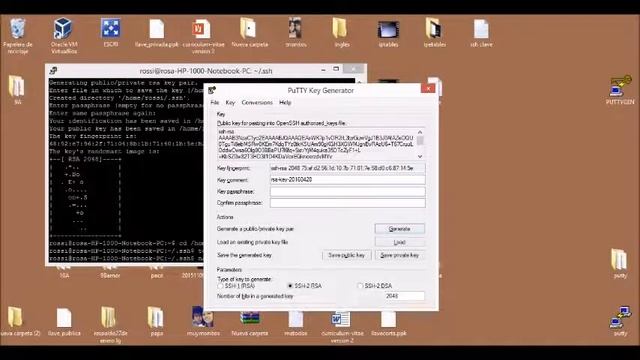The image size is (640, 360).
Task: Select the curriculum-vitae version 2 Word icon
Action: [340, 318]
